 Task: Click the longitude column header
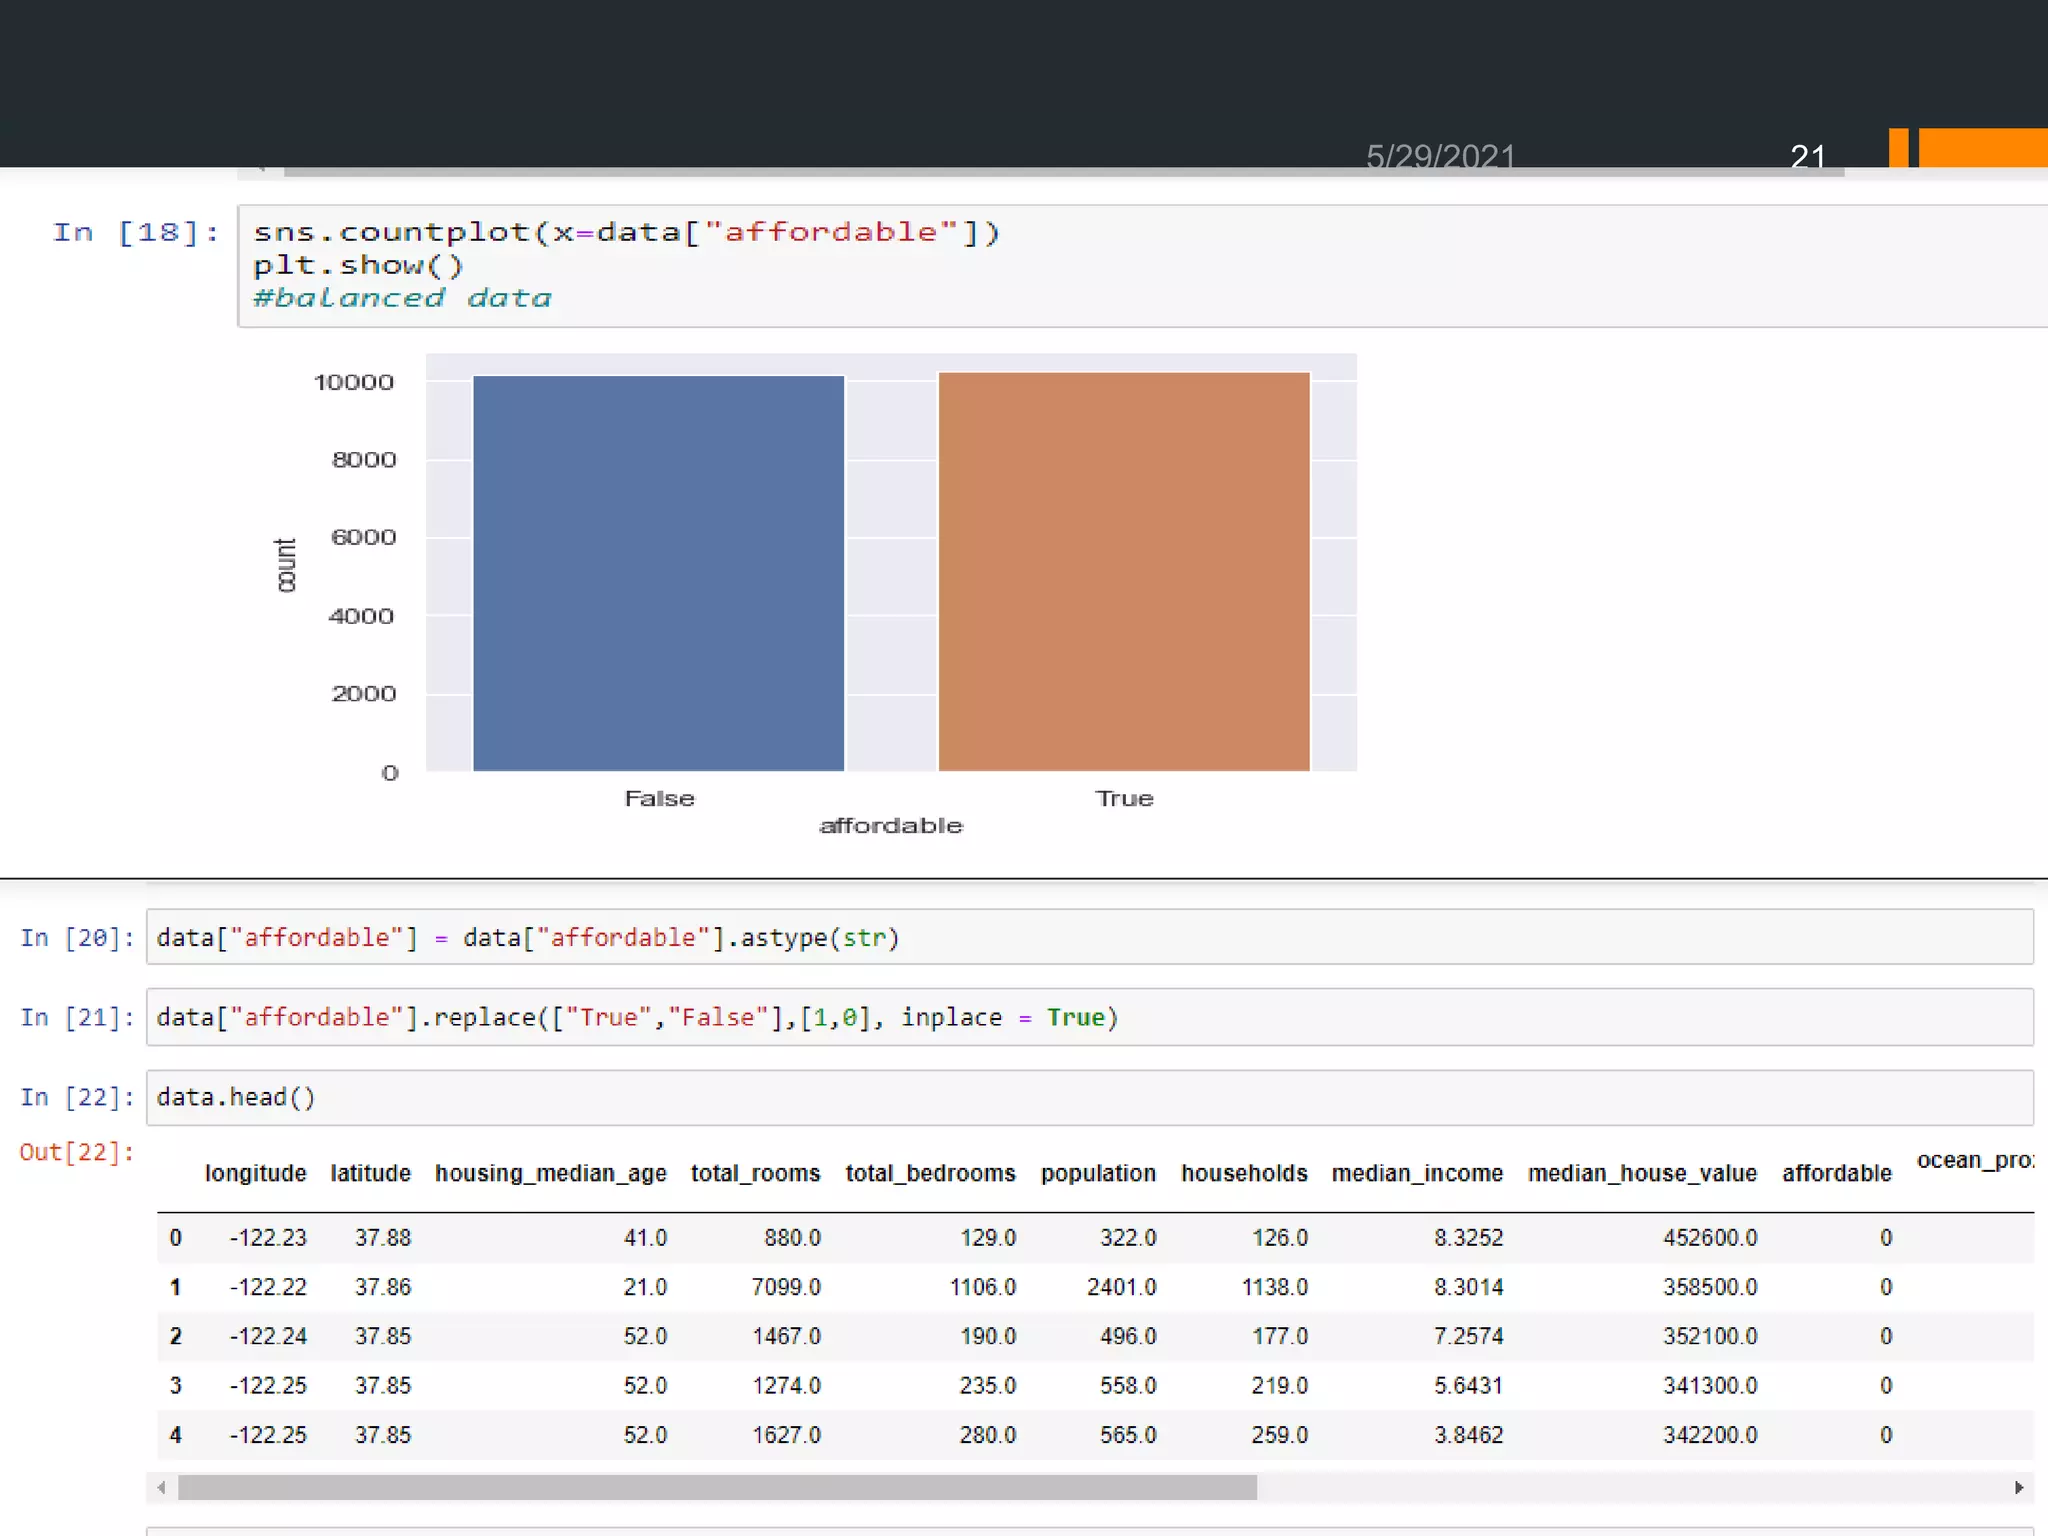(x=255, y=1174)
